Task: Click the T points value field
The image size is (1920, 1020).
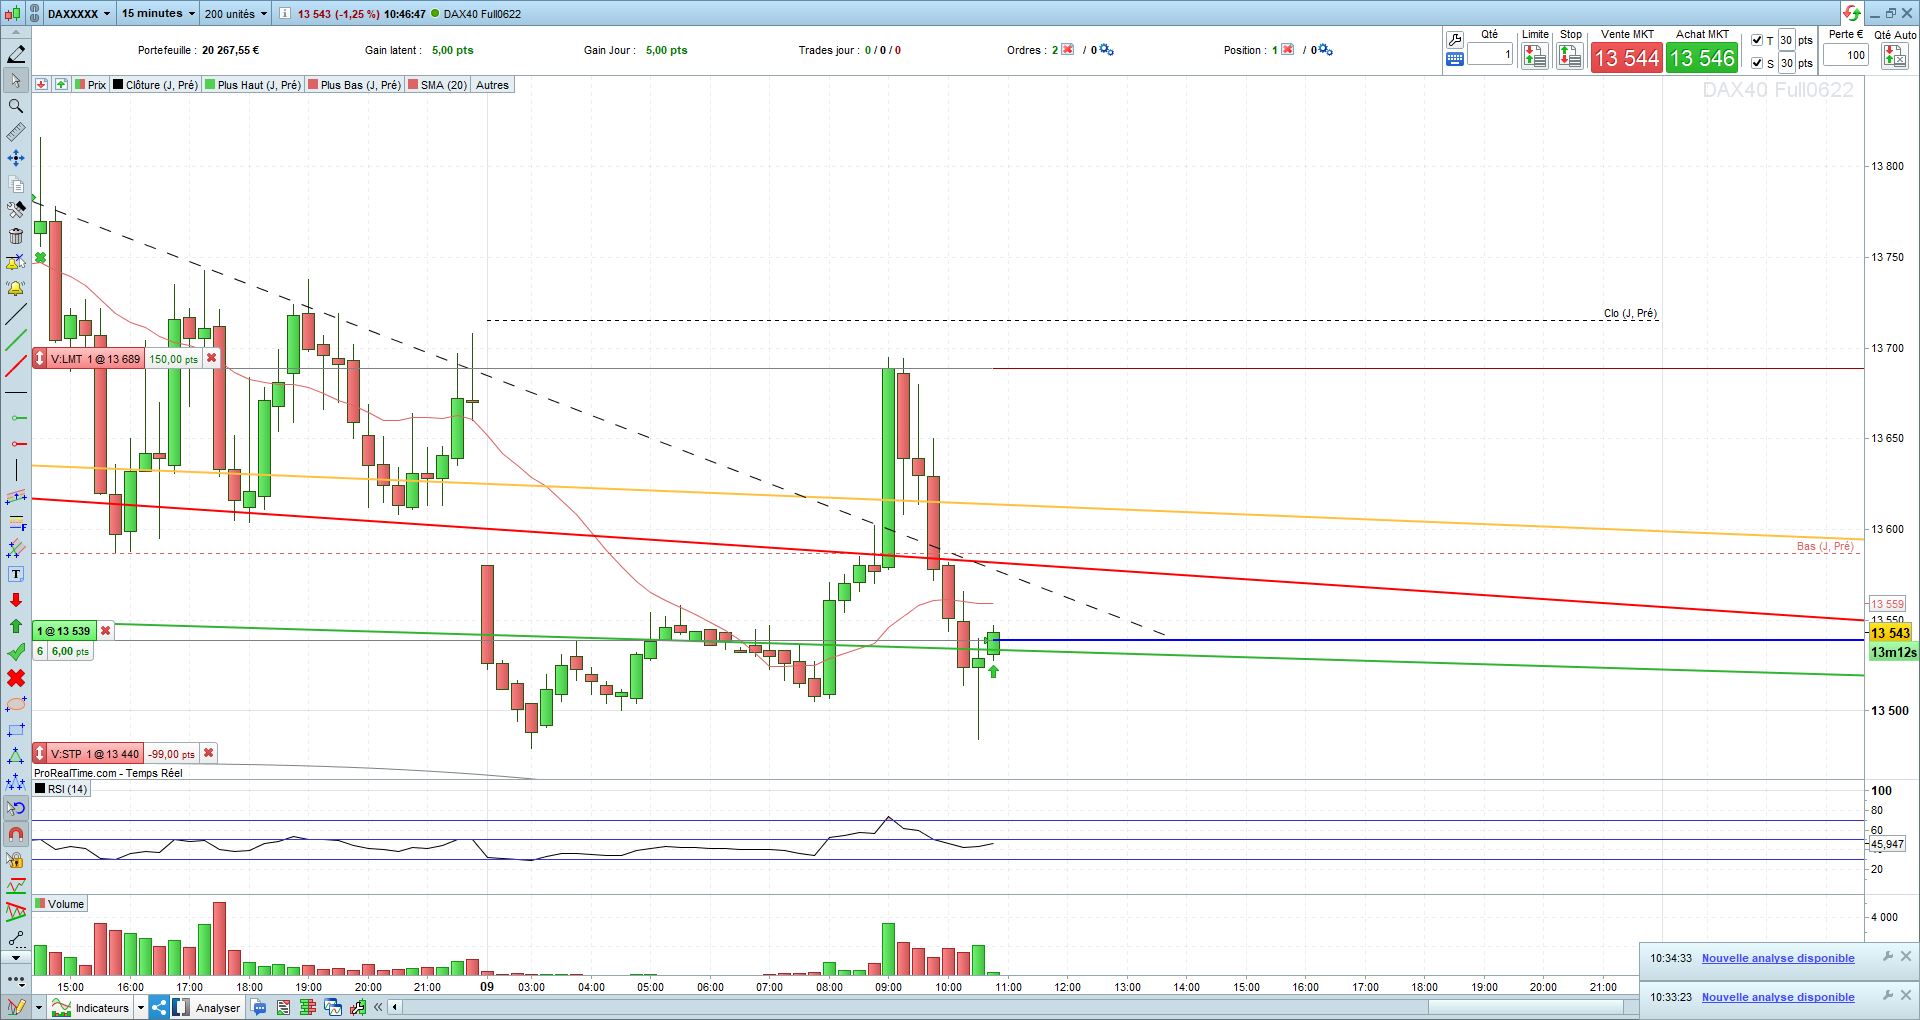Action: coord(1786,41)
